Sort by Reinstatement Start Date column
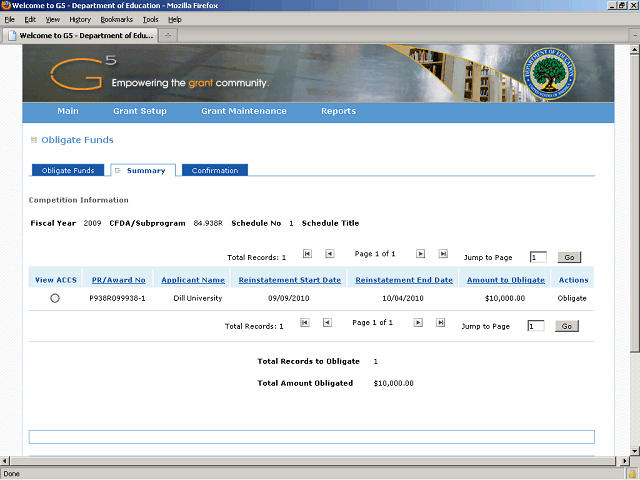Viewport: 640px width, 480px height. pos(290,280)
